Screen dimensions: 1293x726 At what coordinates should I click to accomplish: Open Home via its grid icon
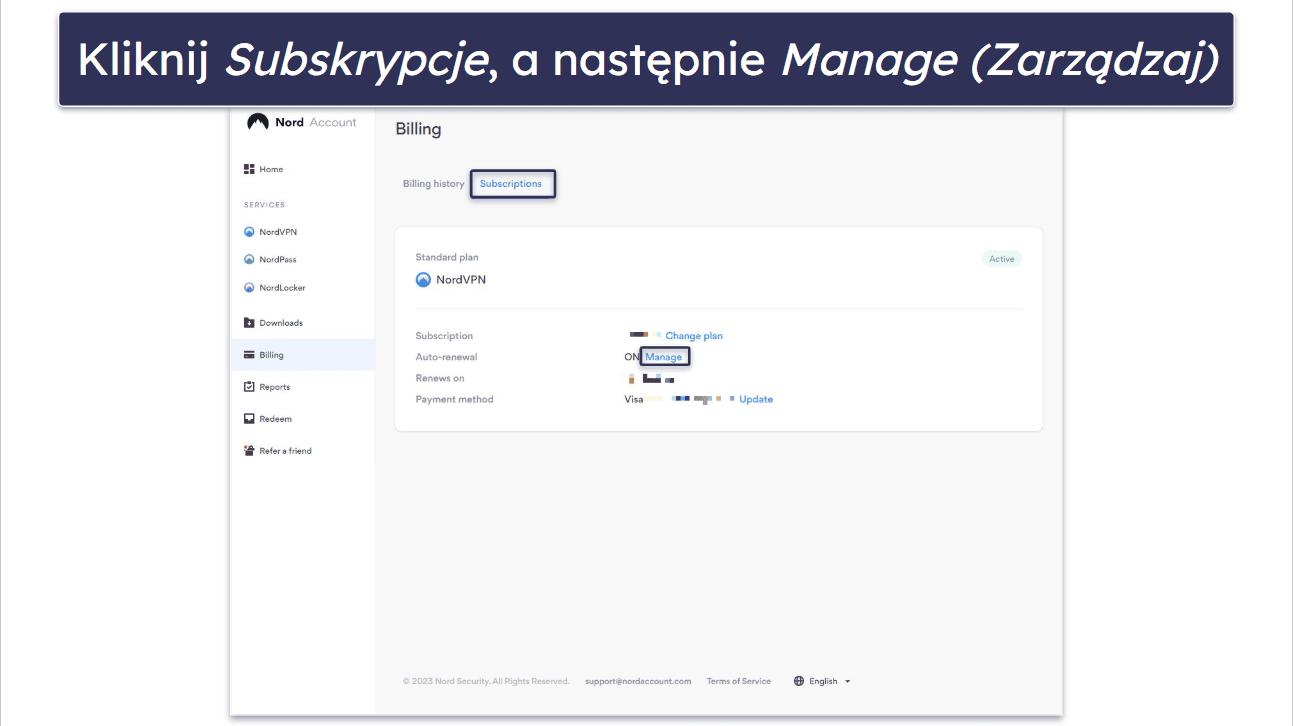[x=249, y=169]
